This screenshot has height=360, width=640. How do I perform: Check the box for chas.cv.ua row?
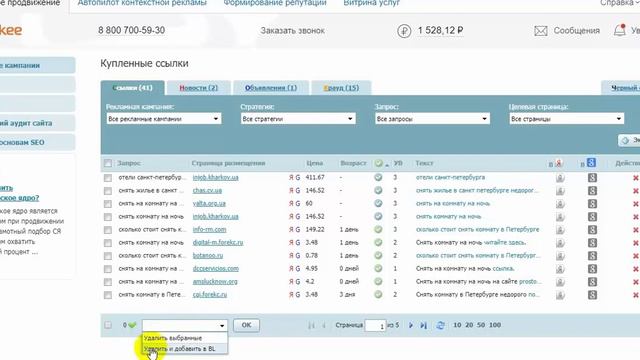(108, 191)
